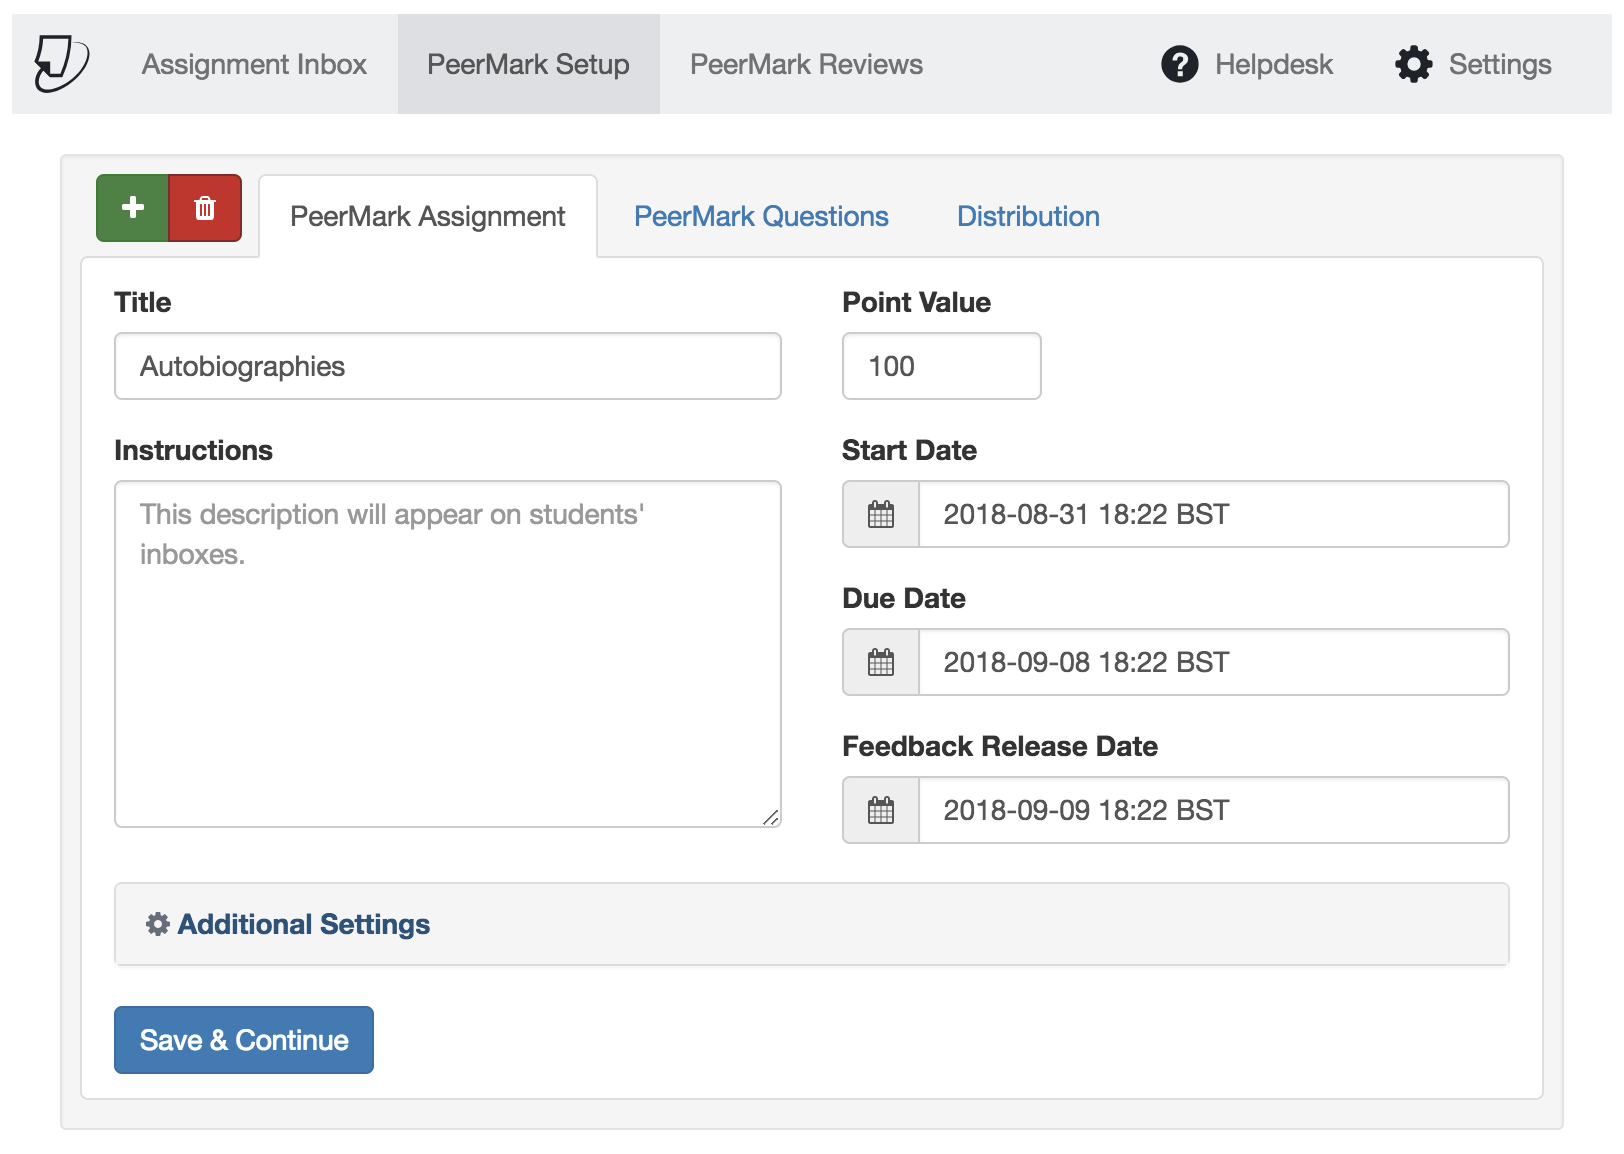The width and height of the screenshot is (1624, 1154).
Task: Click the Settings label in navigation
Action: click(x=1500, y=64)
